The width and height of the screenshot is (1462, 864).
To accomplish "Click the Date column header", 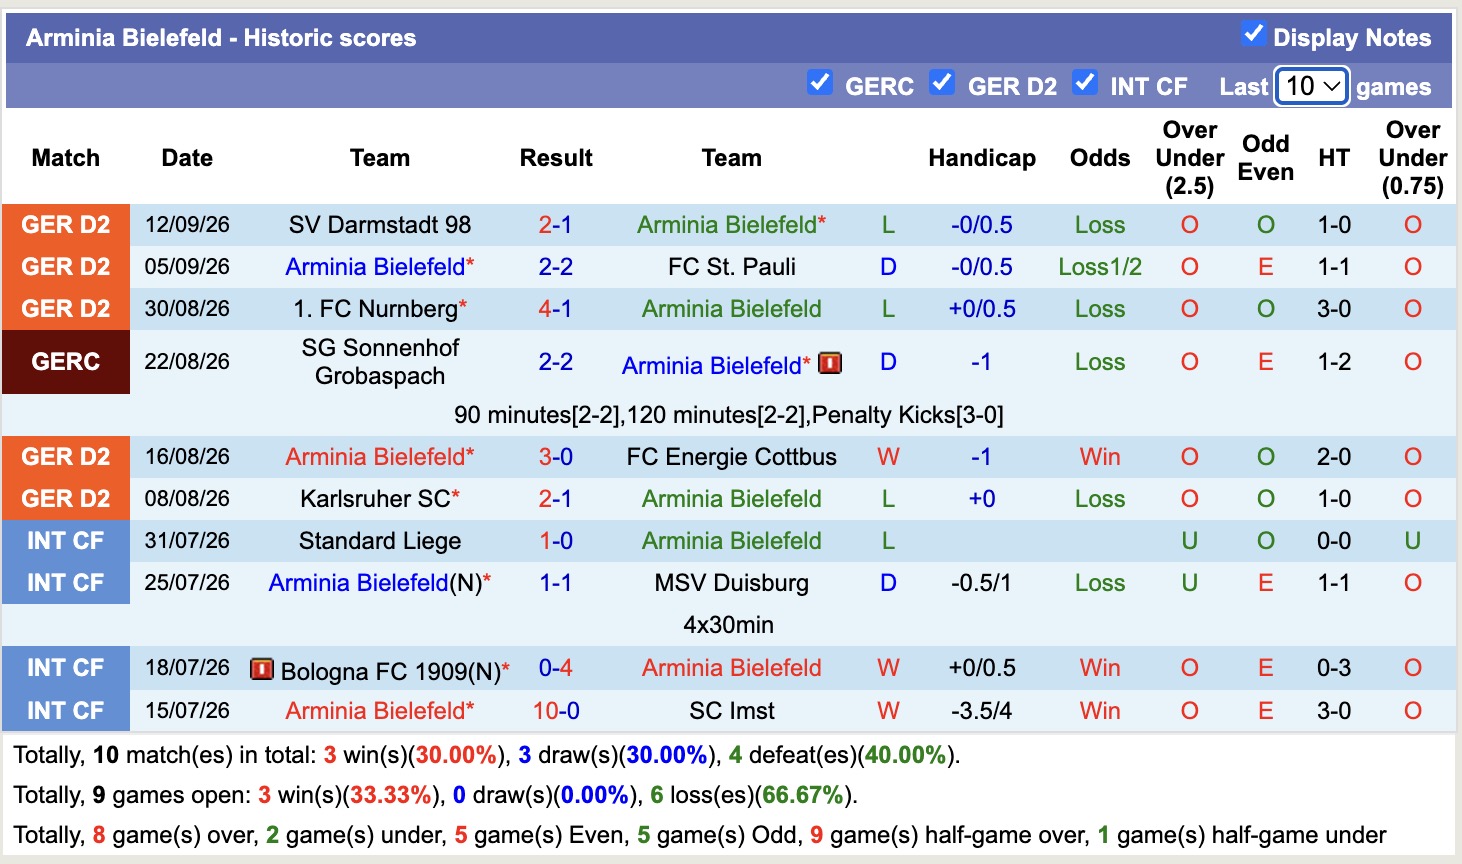I will 187,158.
